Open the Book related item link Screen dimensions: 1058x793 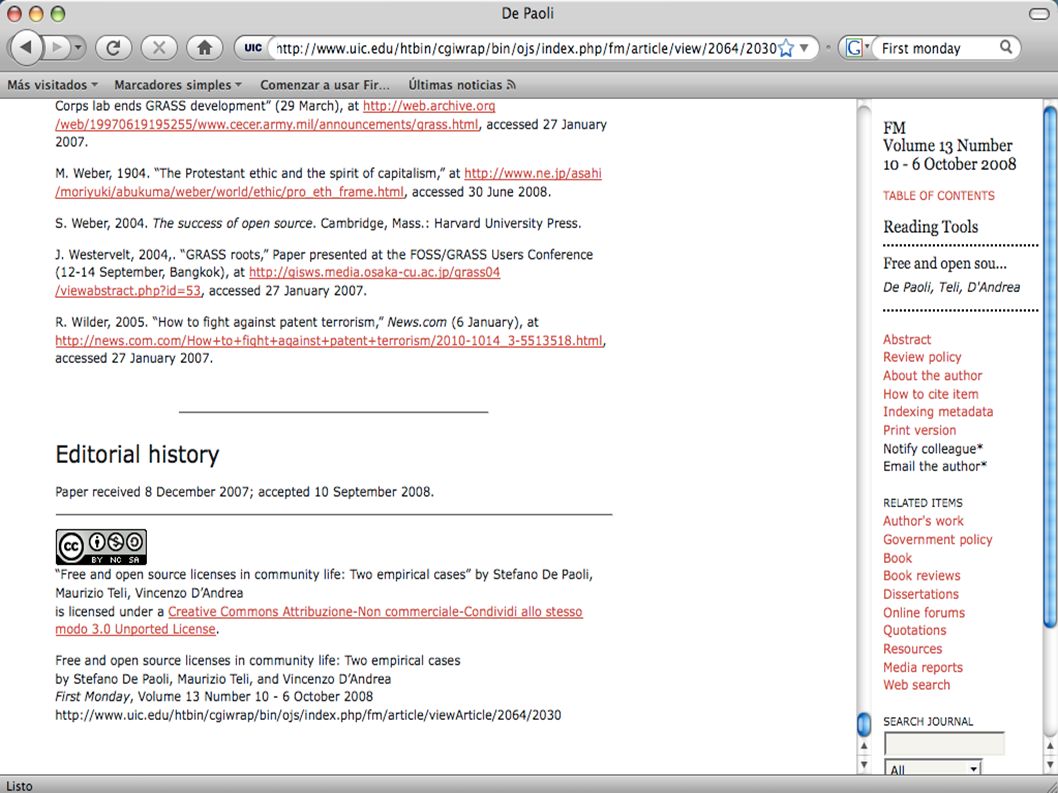897,558
